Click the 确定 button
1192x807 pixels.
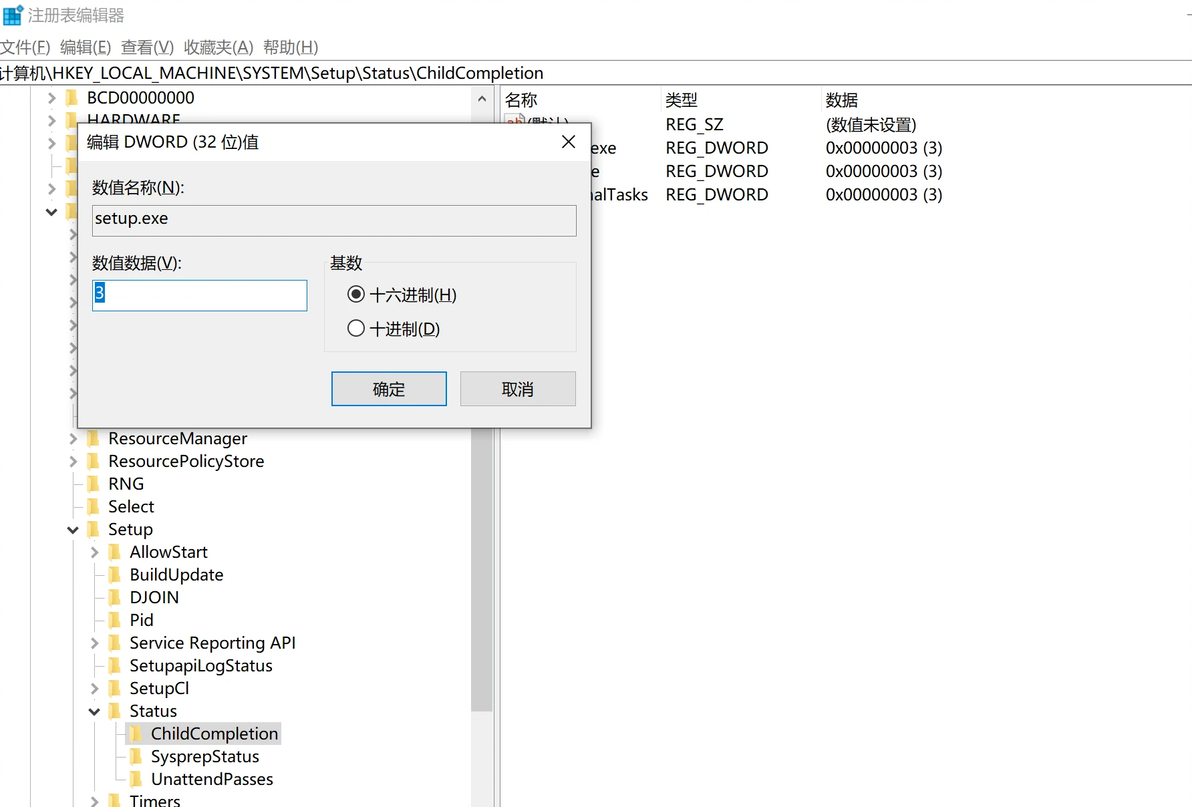388,389
